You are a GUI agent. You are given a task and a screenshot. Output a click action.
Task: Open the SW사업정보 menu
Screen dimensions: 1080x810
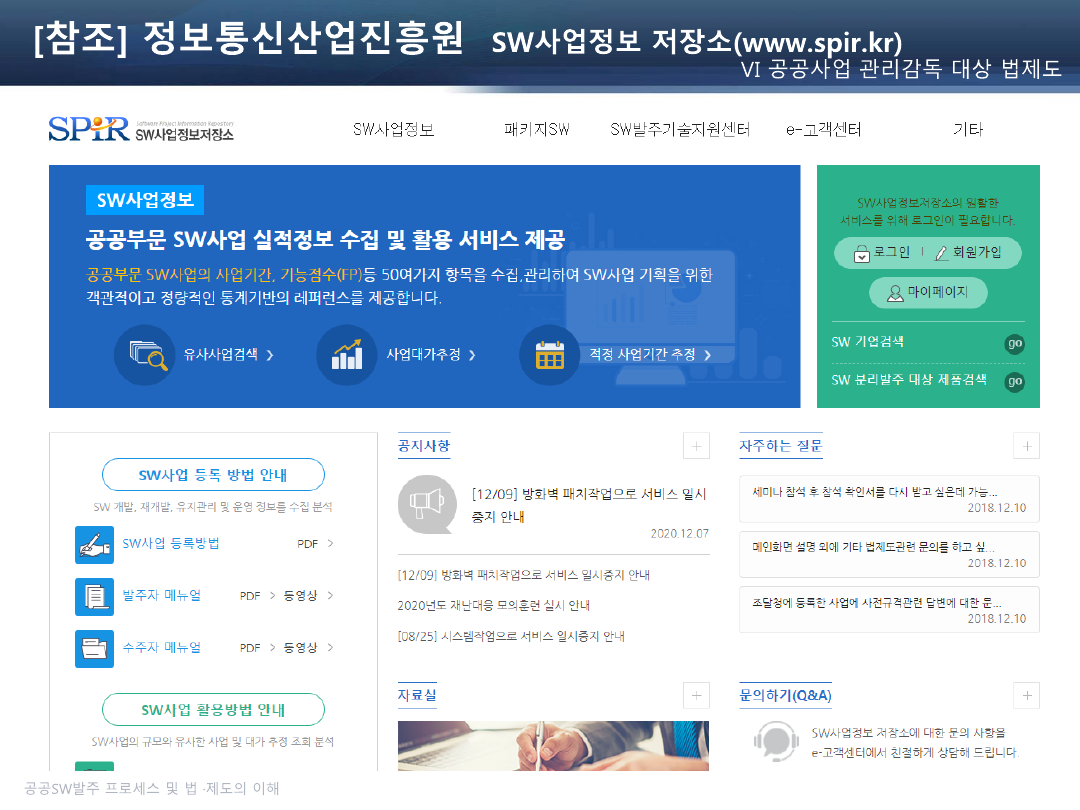pyautogui.click(x=393, y=129)
